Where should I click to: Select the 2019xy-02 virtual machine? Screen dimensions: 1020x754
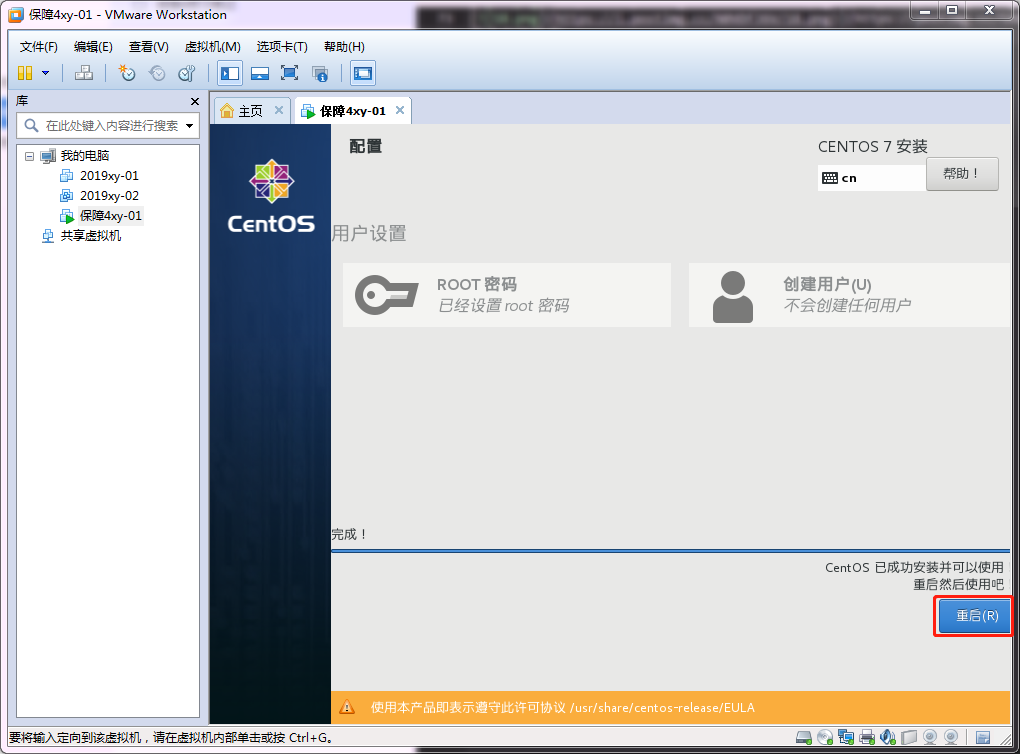pos(109,196)
